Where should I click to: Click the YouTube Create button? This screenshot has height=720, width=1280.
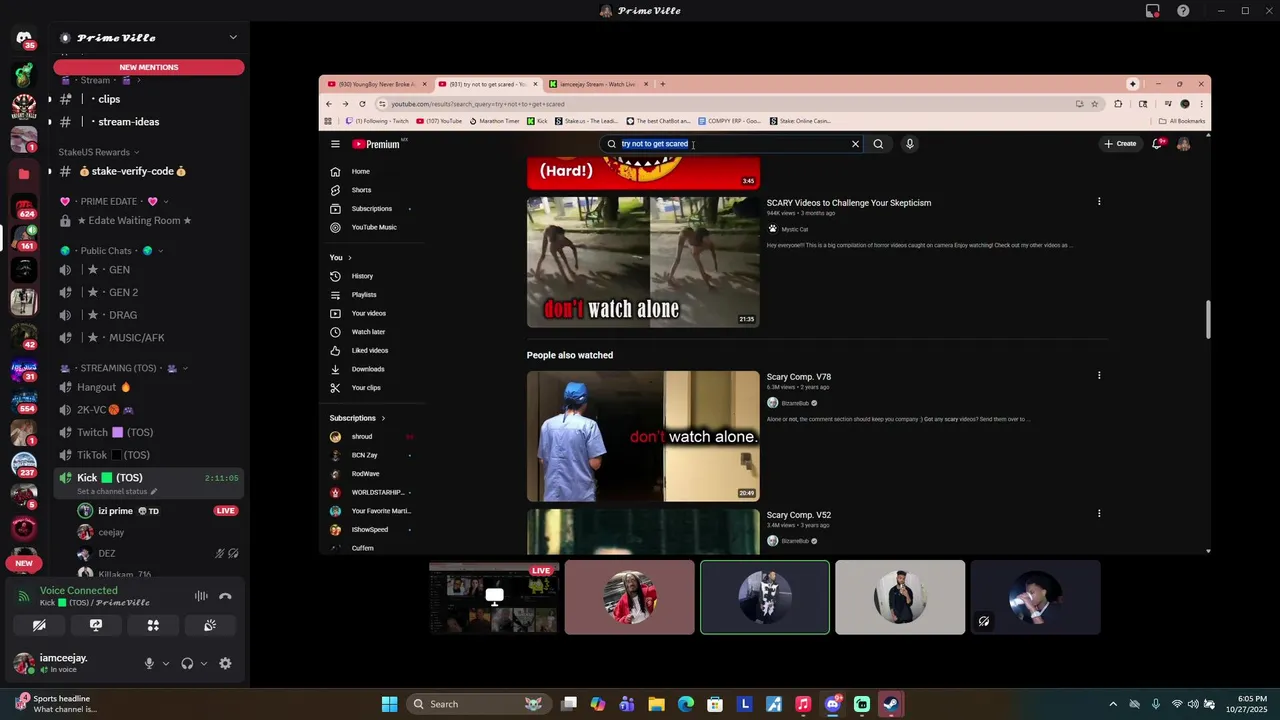click(x=1120, y=144)
